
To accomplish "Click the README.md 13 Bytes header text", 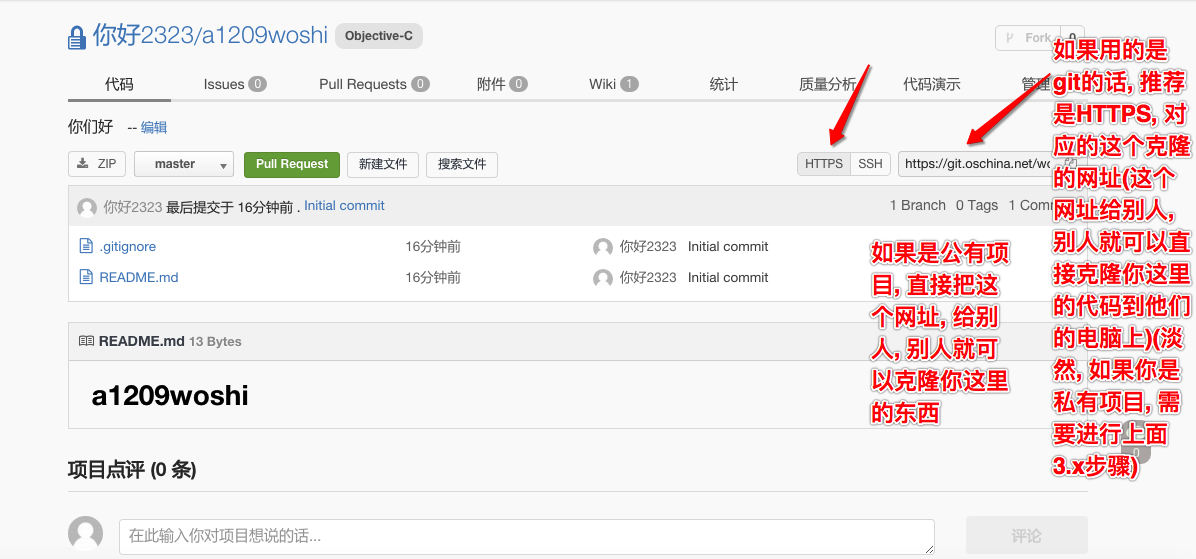I will coord(169,341).
